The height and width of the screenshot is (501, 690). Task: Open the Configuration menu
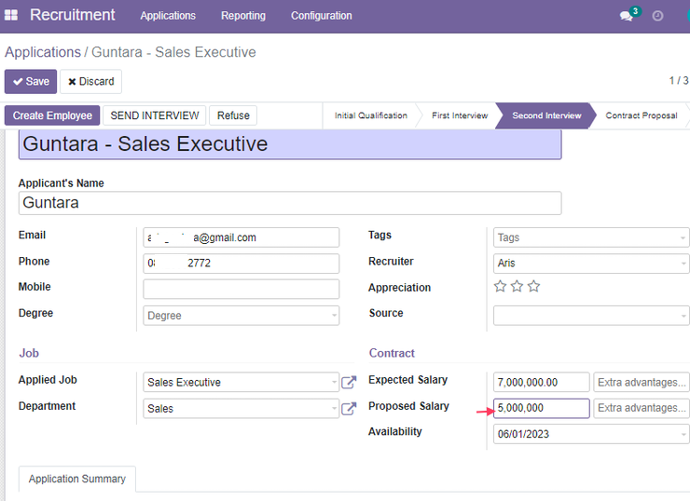[321, 16]
